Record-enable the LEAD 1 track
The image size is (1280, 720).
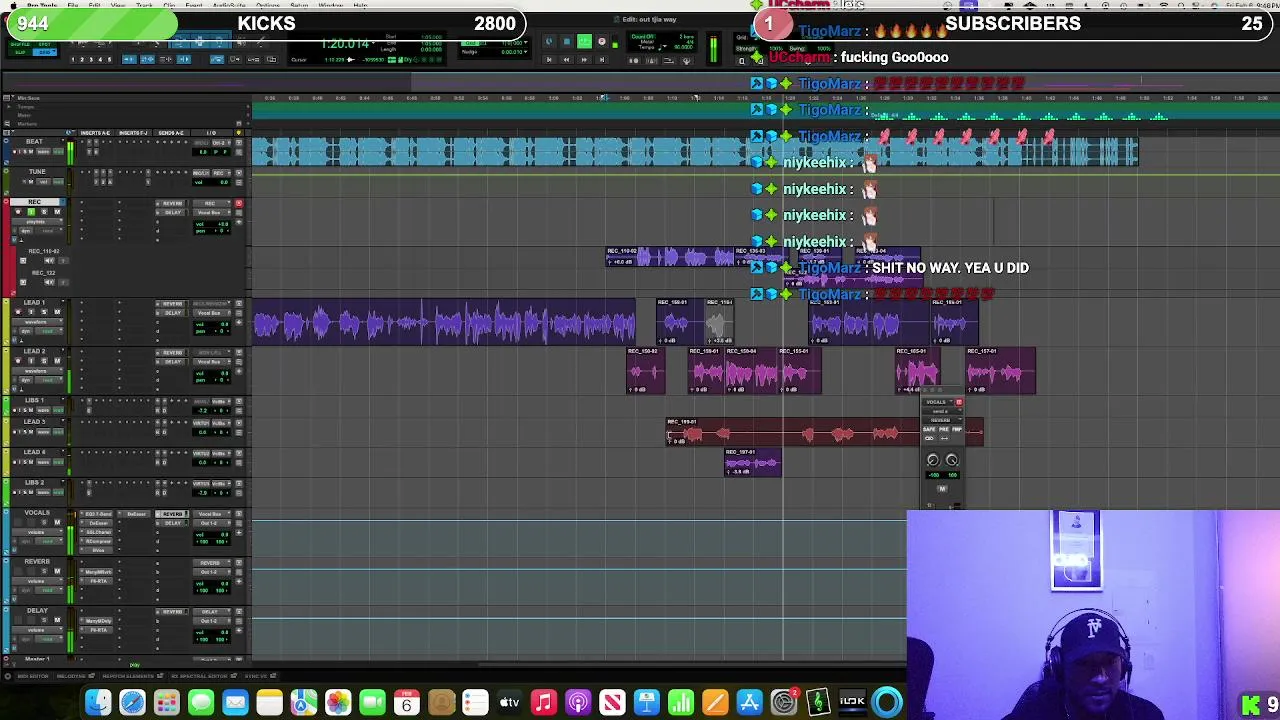18,312
